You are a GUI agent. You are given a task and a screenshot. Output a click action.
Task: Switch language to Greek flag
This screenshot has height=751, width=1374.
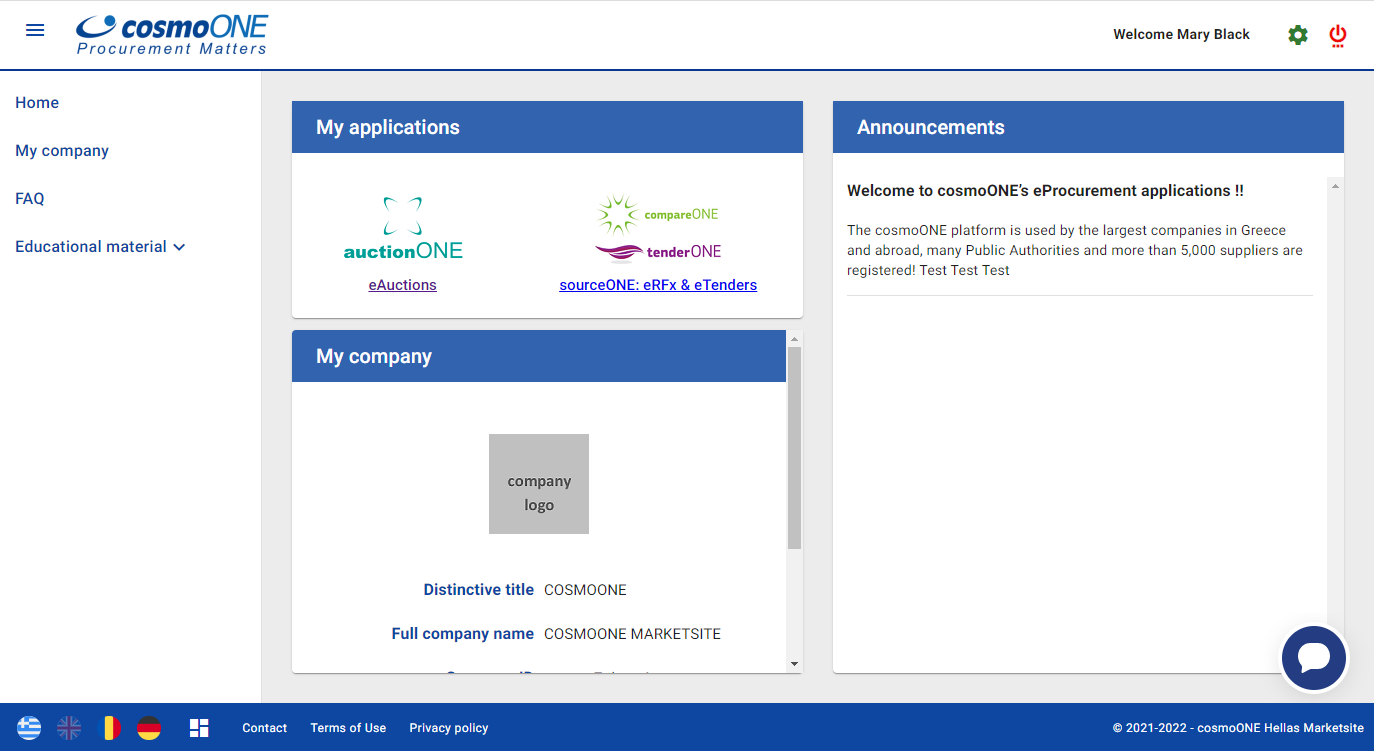(29, 728)
